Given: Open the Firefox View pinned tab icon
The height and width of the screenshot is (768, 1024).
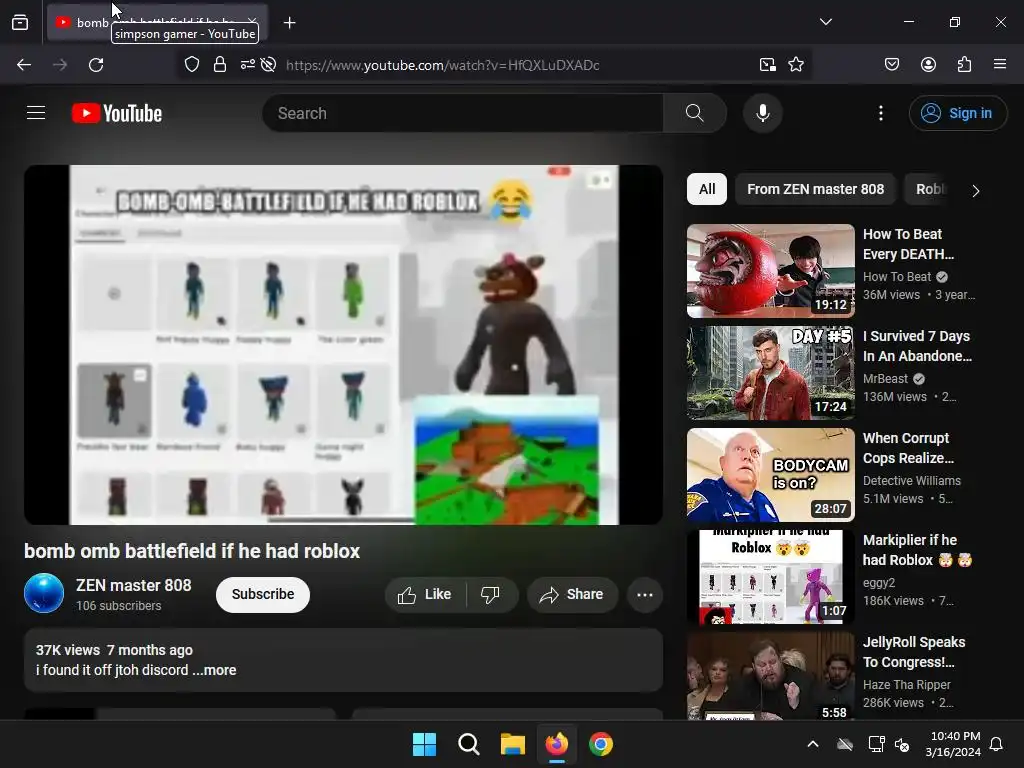Looking at the screenshot, I should 20,23.
